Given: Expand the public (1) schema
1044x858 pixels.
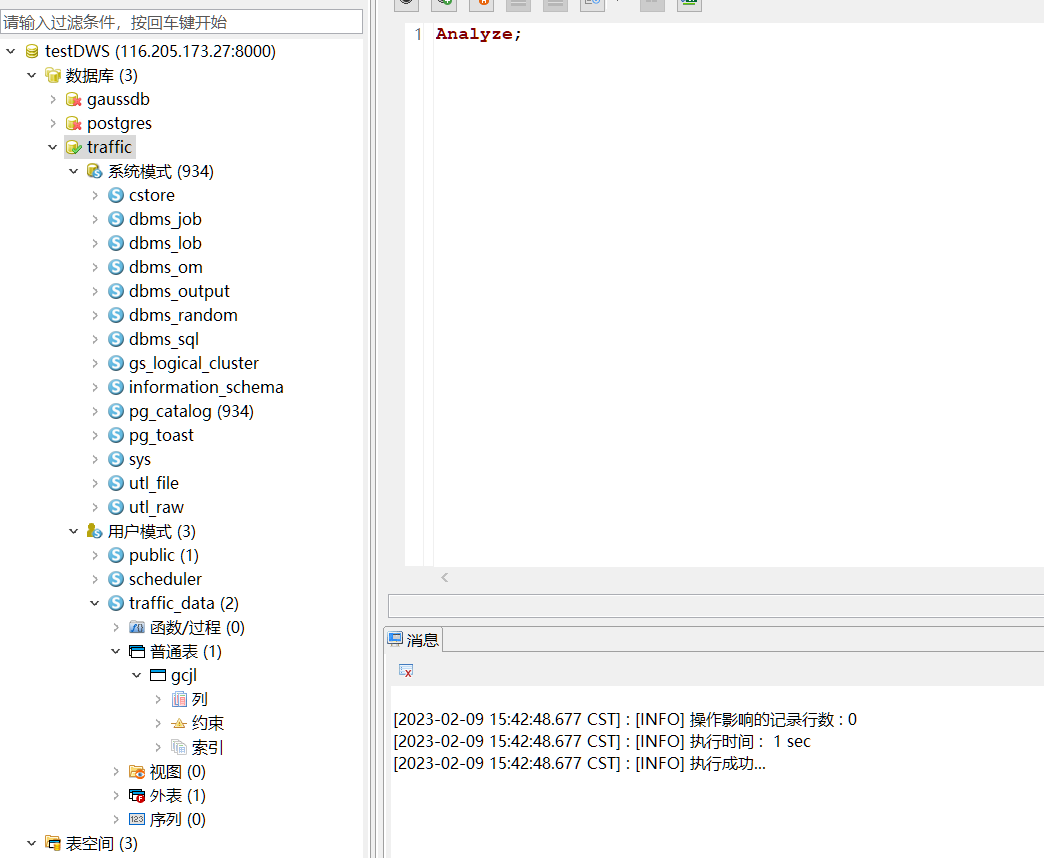Looking at the screenshot, I should pos(95,555).
